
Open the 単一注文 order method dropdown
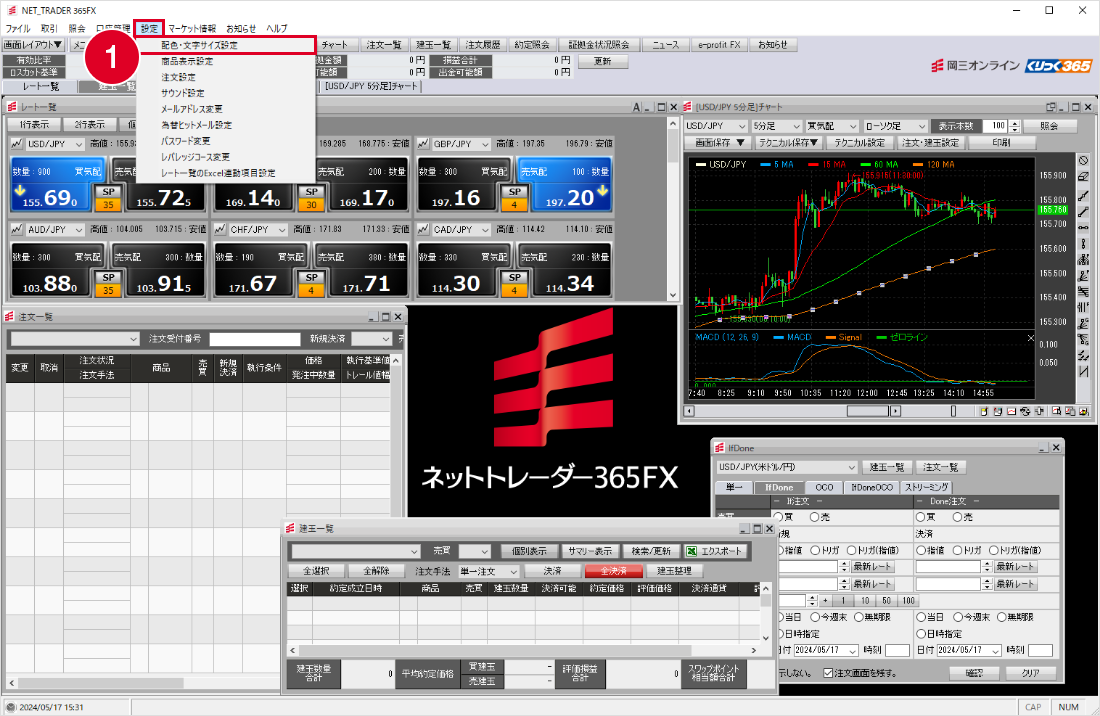(488, 572)
